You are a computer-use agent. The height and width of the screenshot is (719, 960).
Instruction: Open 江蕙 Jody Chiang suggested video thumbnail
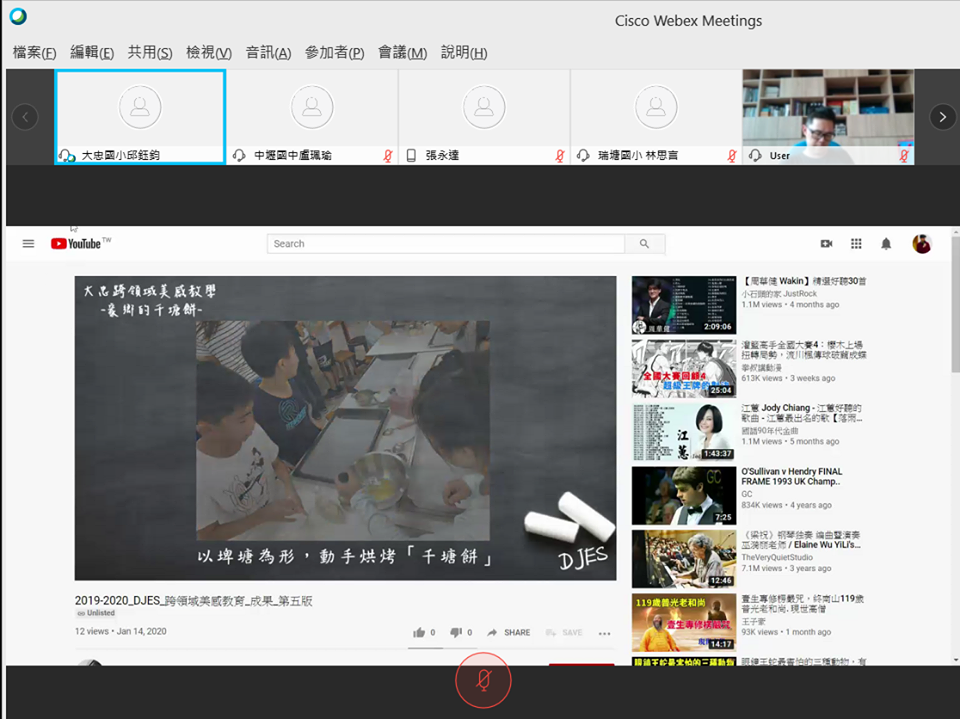684,432
